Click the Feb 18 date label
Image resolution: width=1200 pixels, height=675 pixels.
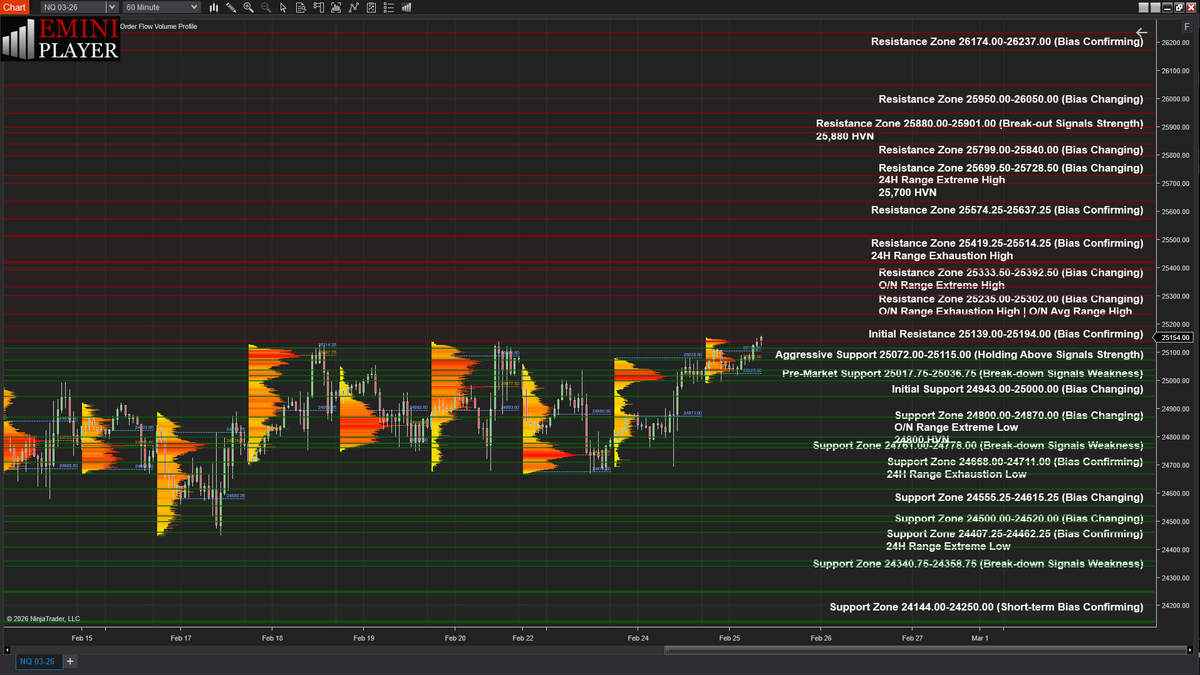tap(272, 637)
